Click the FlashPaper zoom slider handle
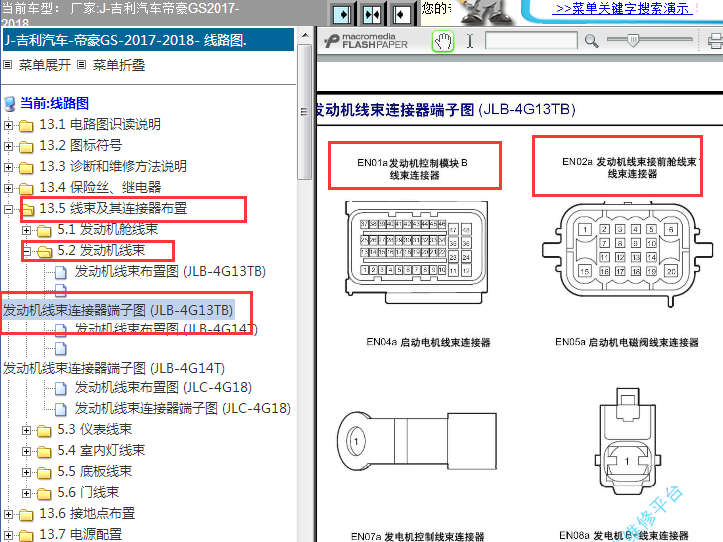The image size is (723, 542). (634, 40)
